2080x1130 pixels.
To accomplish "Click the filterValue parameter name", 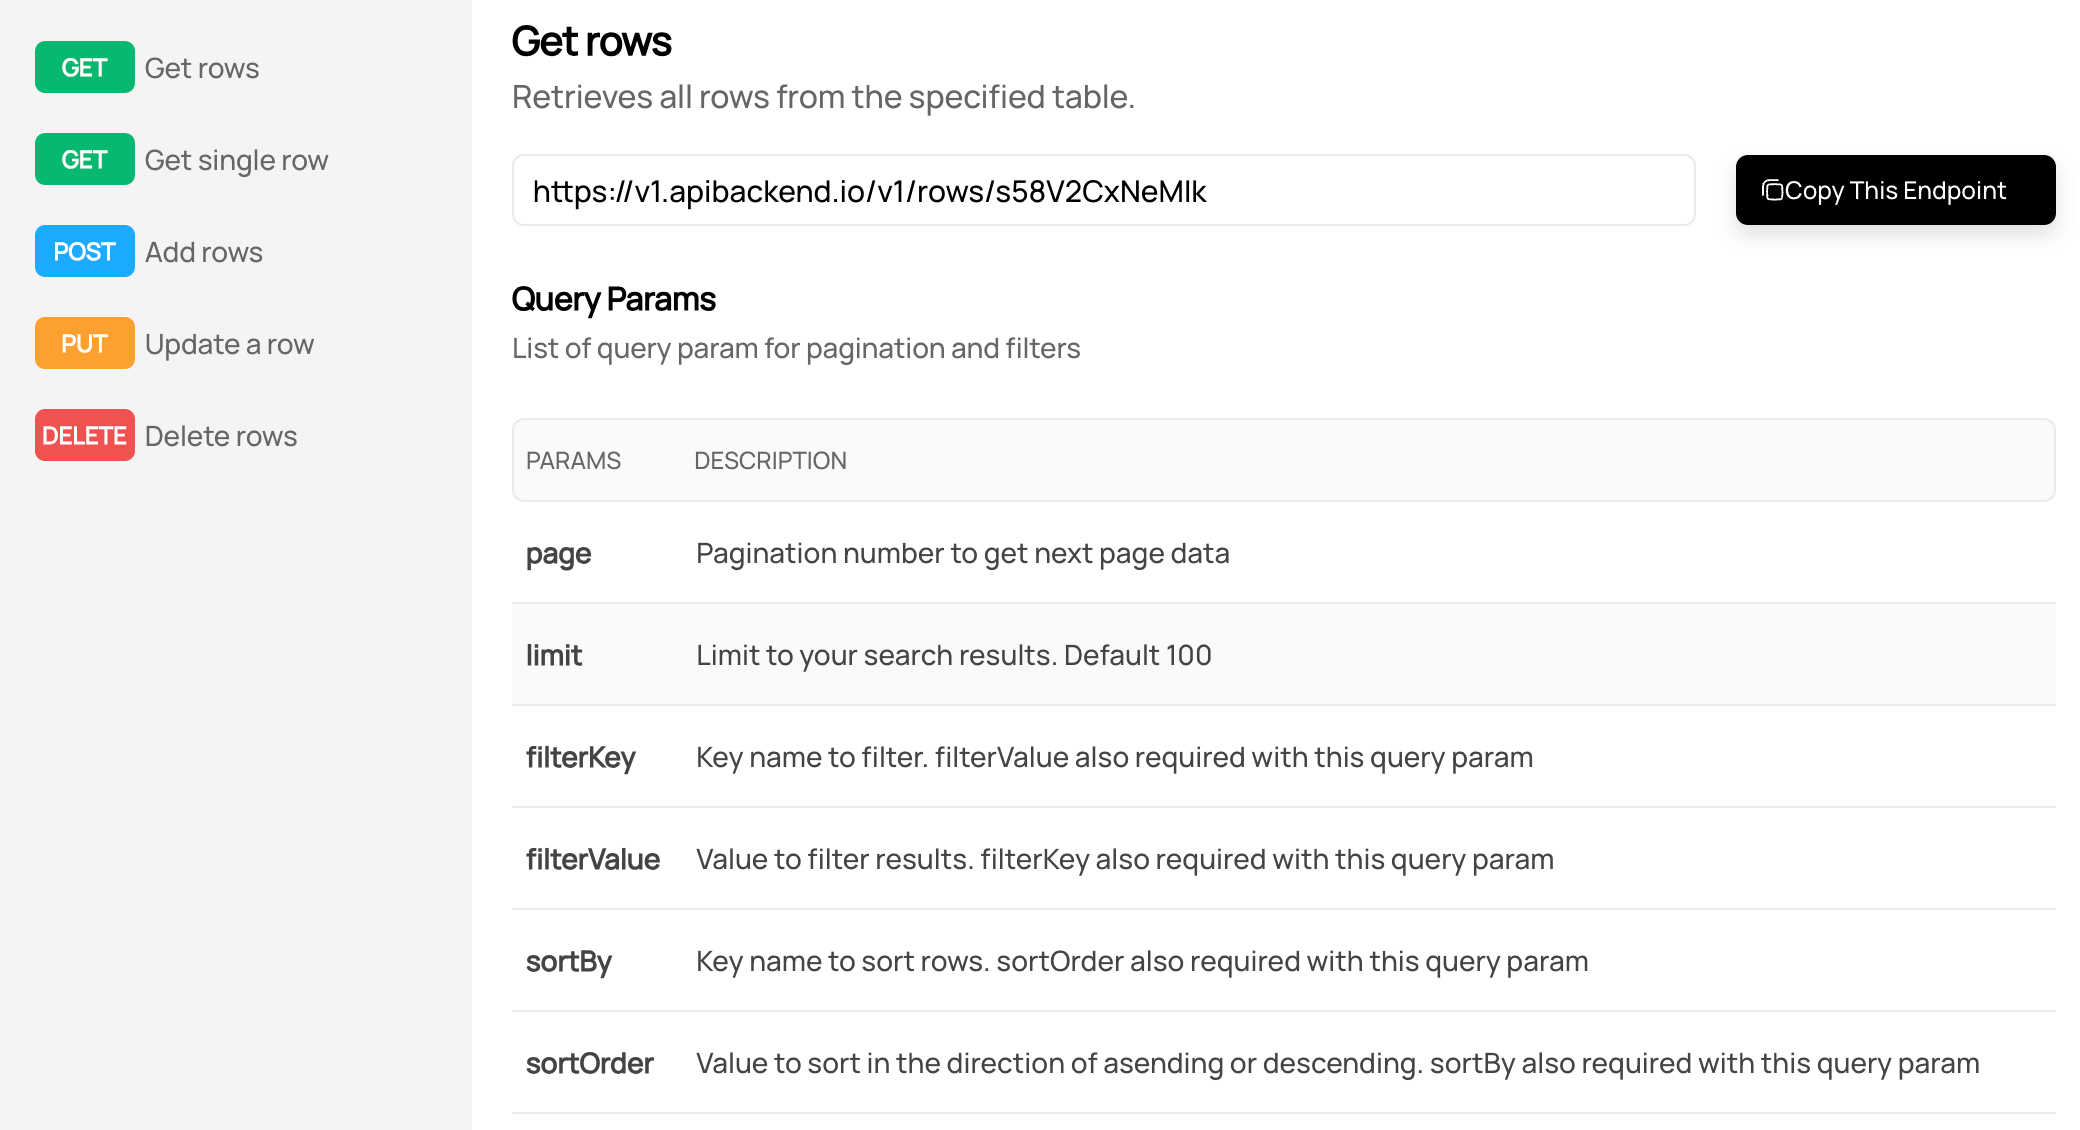I will point(593,859).
